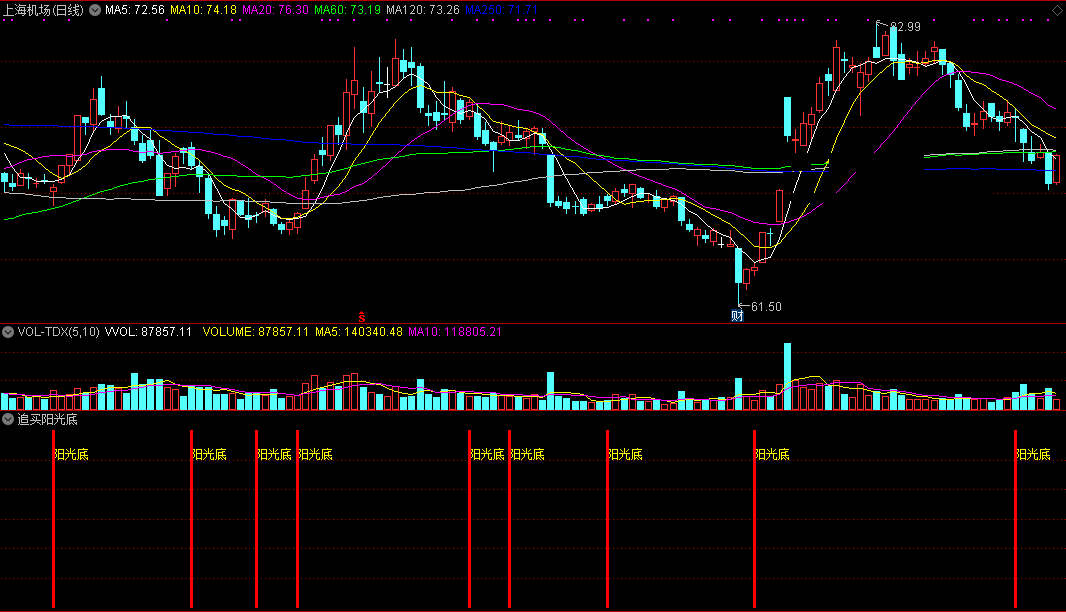Click the blue MA250: 71.71 label
The width and height of the screenshot is (1066, 612).
(x=502, y=10)
